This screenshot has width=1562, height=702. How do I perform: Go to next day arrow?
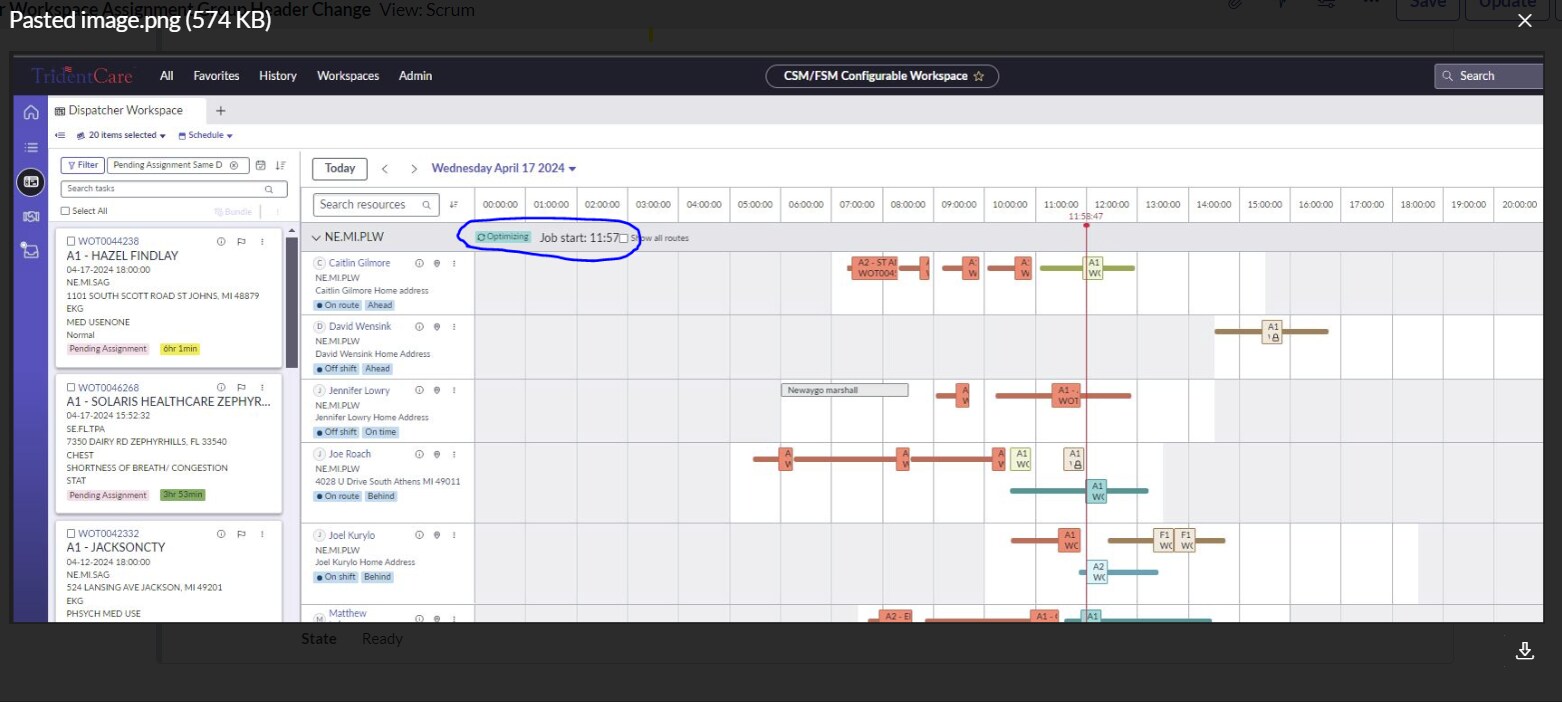point(414,169)
